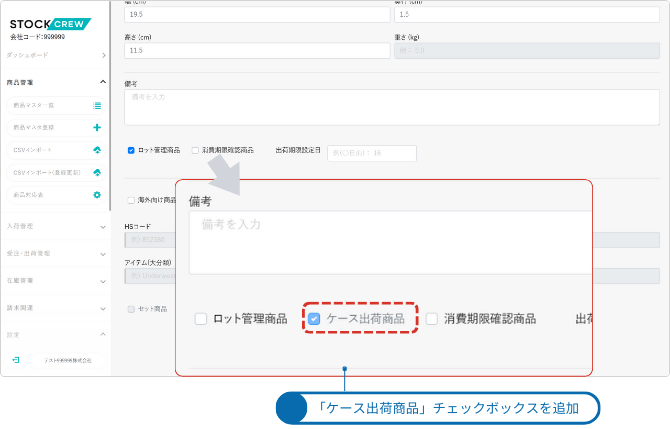Click the sidebar vertical scrollbar
670x429 pixels.
coord(110,106)
